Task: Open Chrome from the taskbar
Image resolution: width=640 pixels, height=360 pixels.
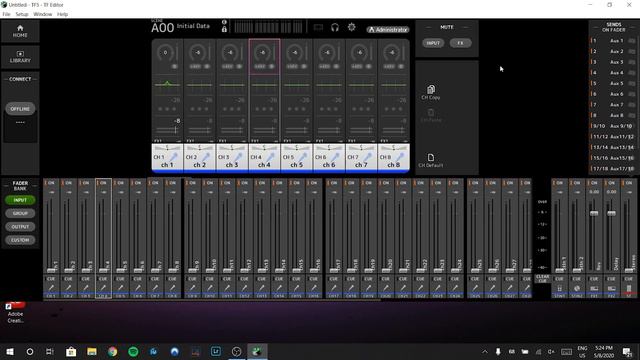Action: pyautogui.click(x=112, y=351)
